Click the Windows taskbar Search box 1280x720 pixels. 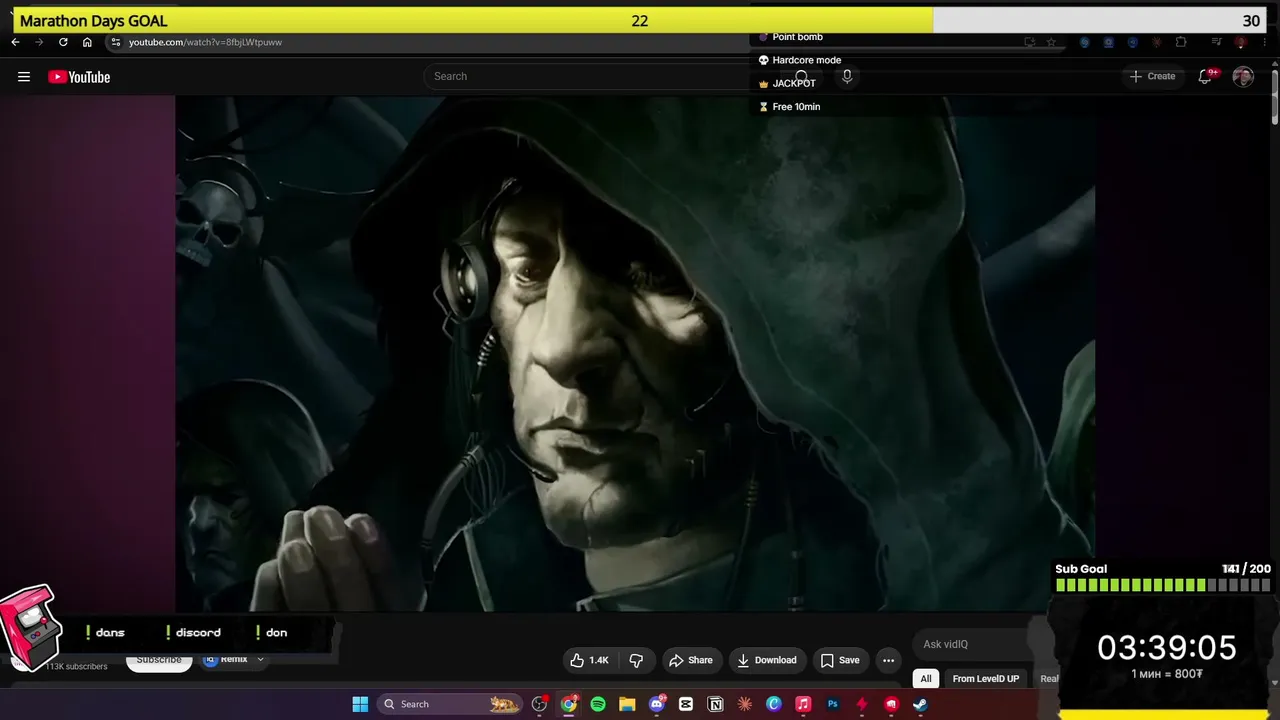[450, 704]
